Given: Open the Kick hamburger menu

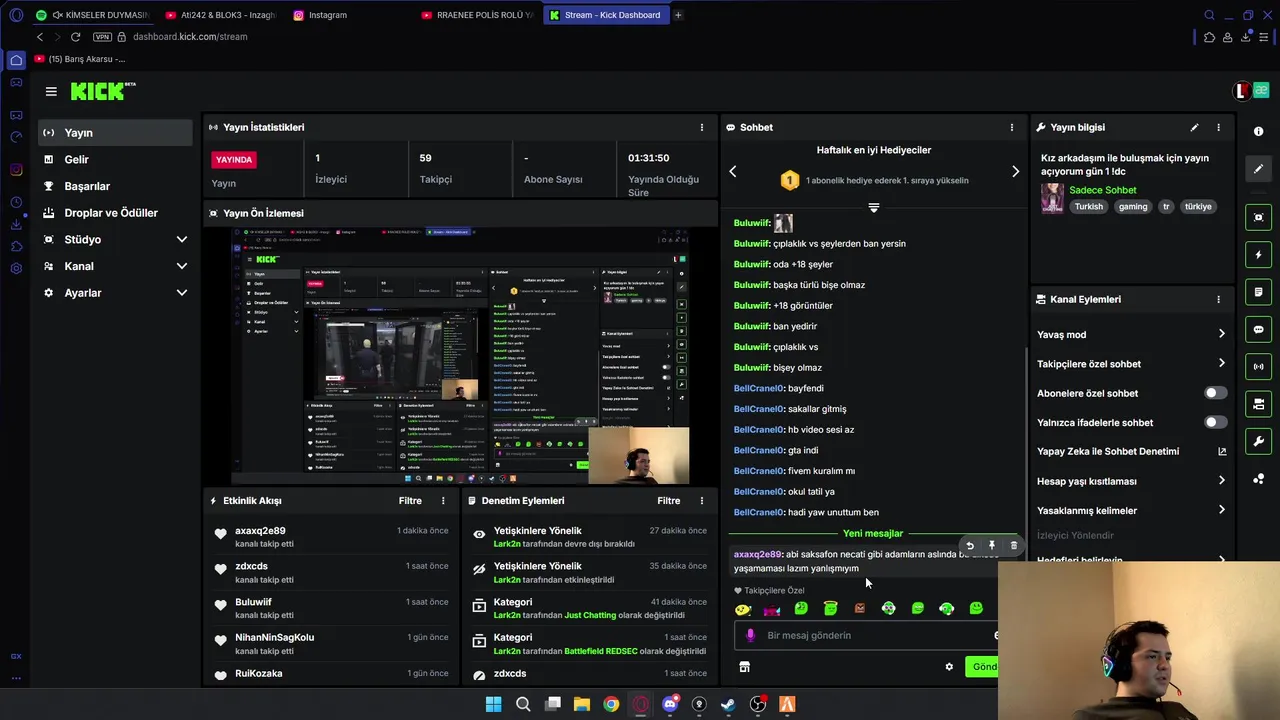Looking at the screenshot, I should pyautogui.click(x=51, y=91).
